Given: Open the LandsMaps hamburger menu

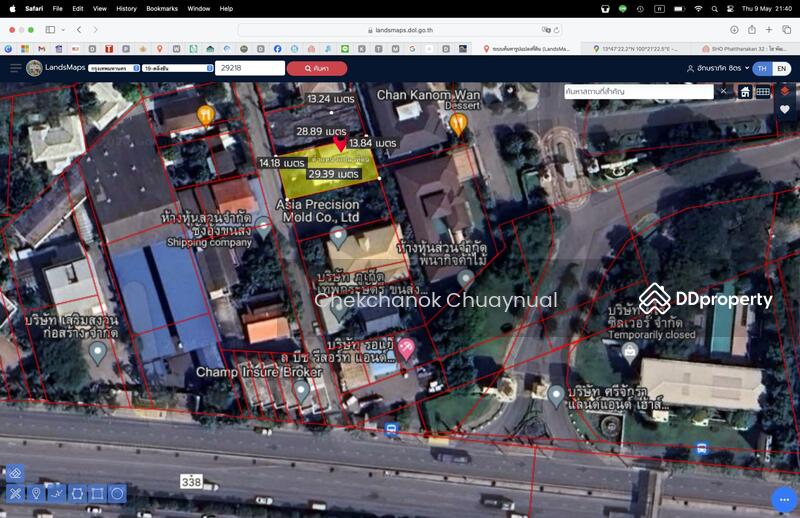Looking at the screenshot, I should (16, 68).
